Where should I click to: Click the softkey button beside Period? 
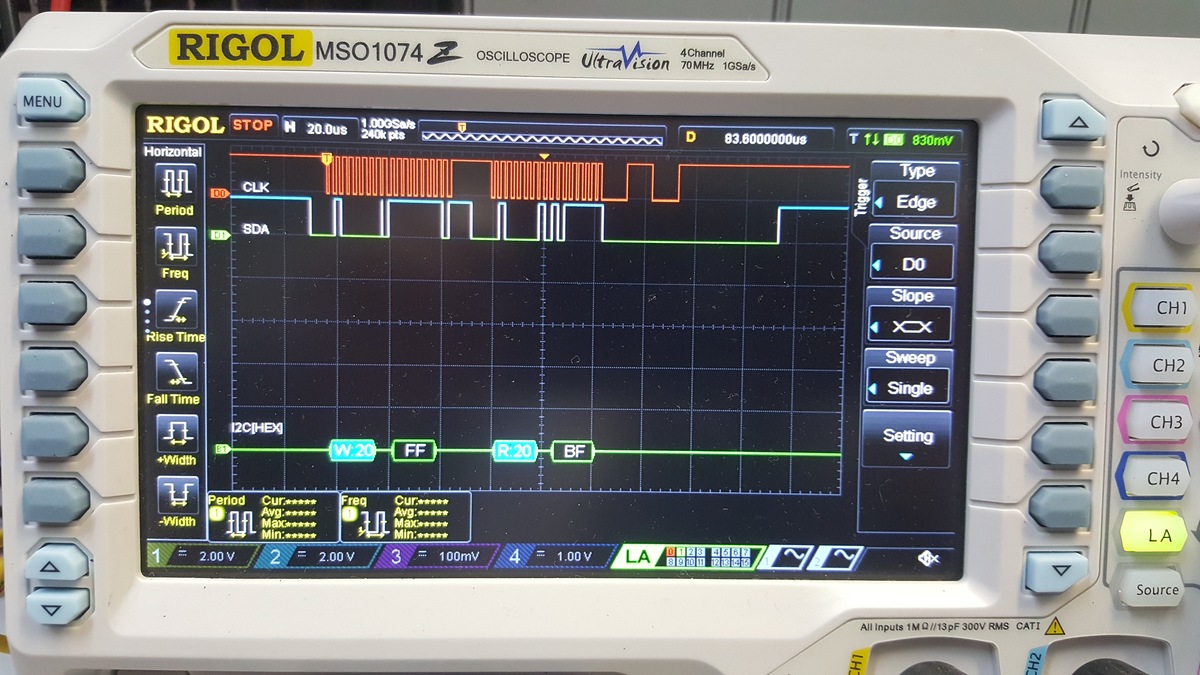click(49, 170)
